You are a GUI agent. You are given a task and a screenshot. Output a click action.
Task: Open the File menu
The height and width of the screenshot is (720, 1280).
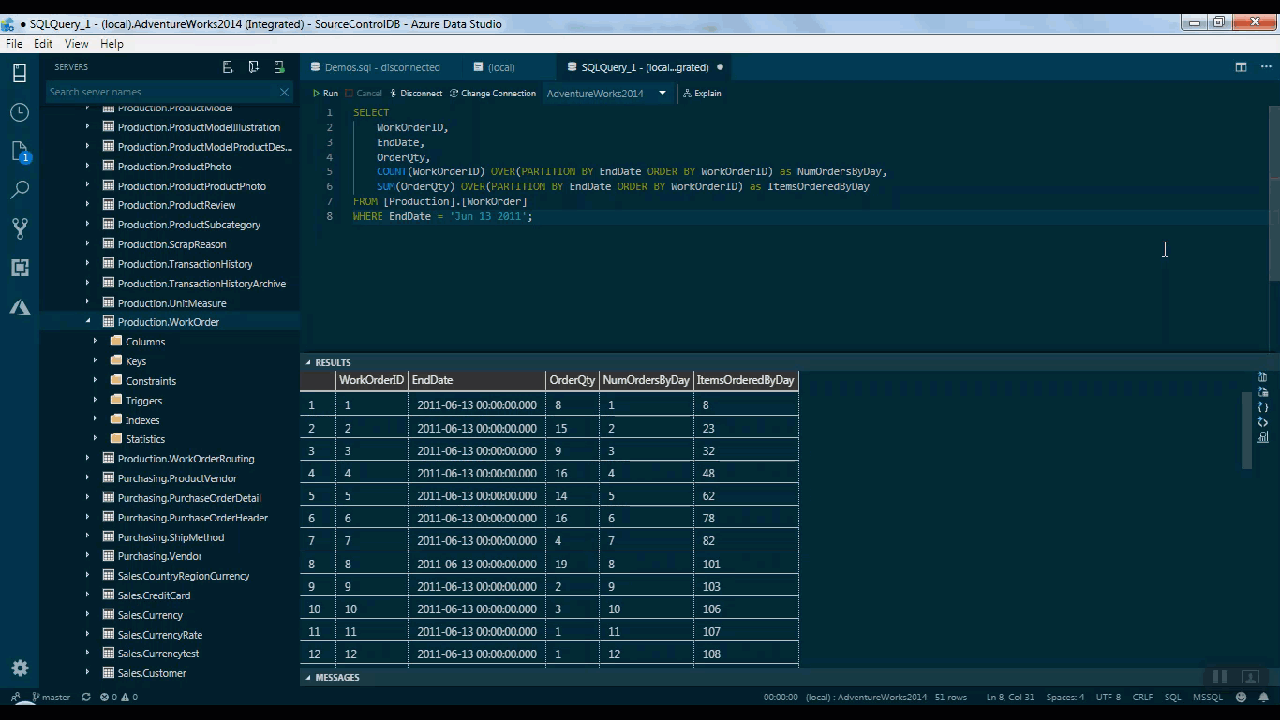pos(14,44)
